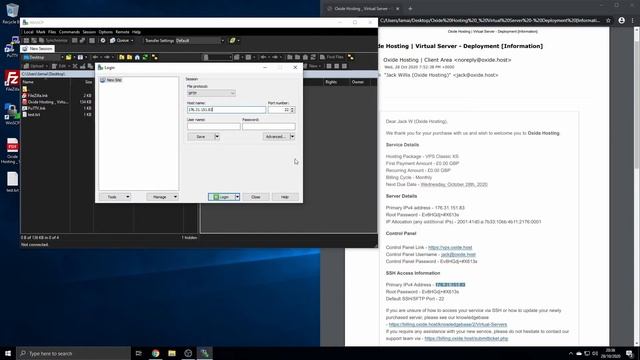Image resolution: width=640 pixels, height=360 pixels.
Task: Open the Session menu in WinSCP
Action: [89, 32]
